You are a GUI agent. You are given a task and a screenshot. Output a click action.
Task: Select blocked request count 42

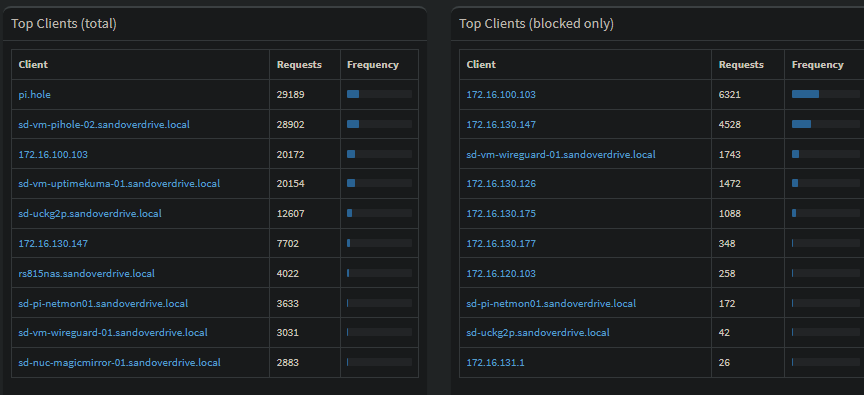[x=724, y=333]
